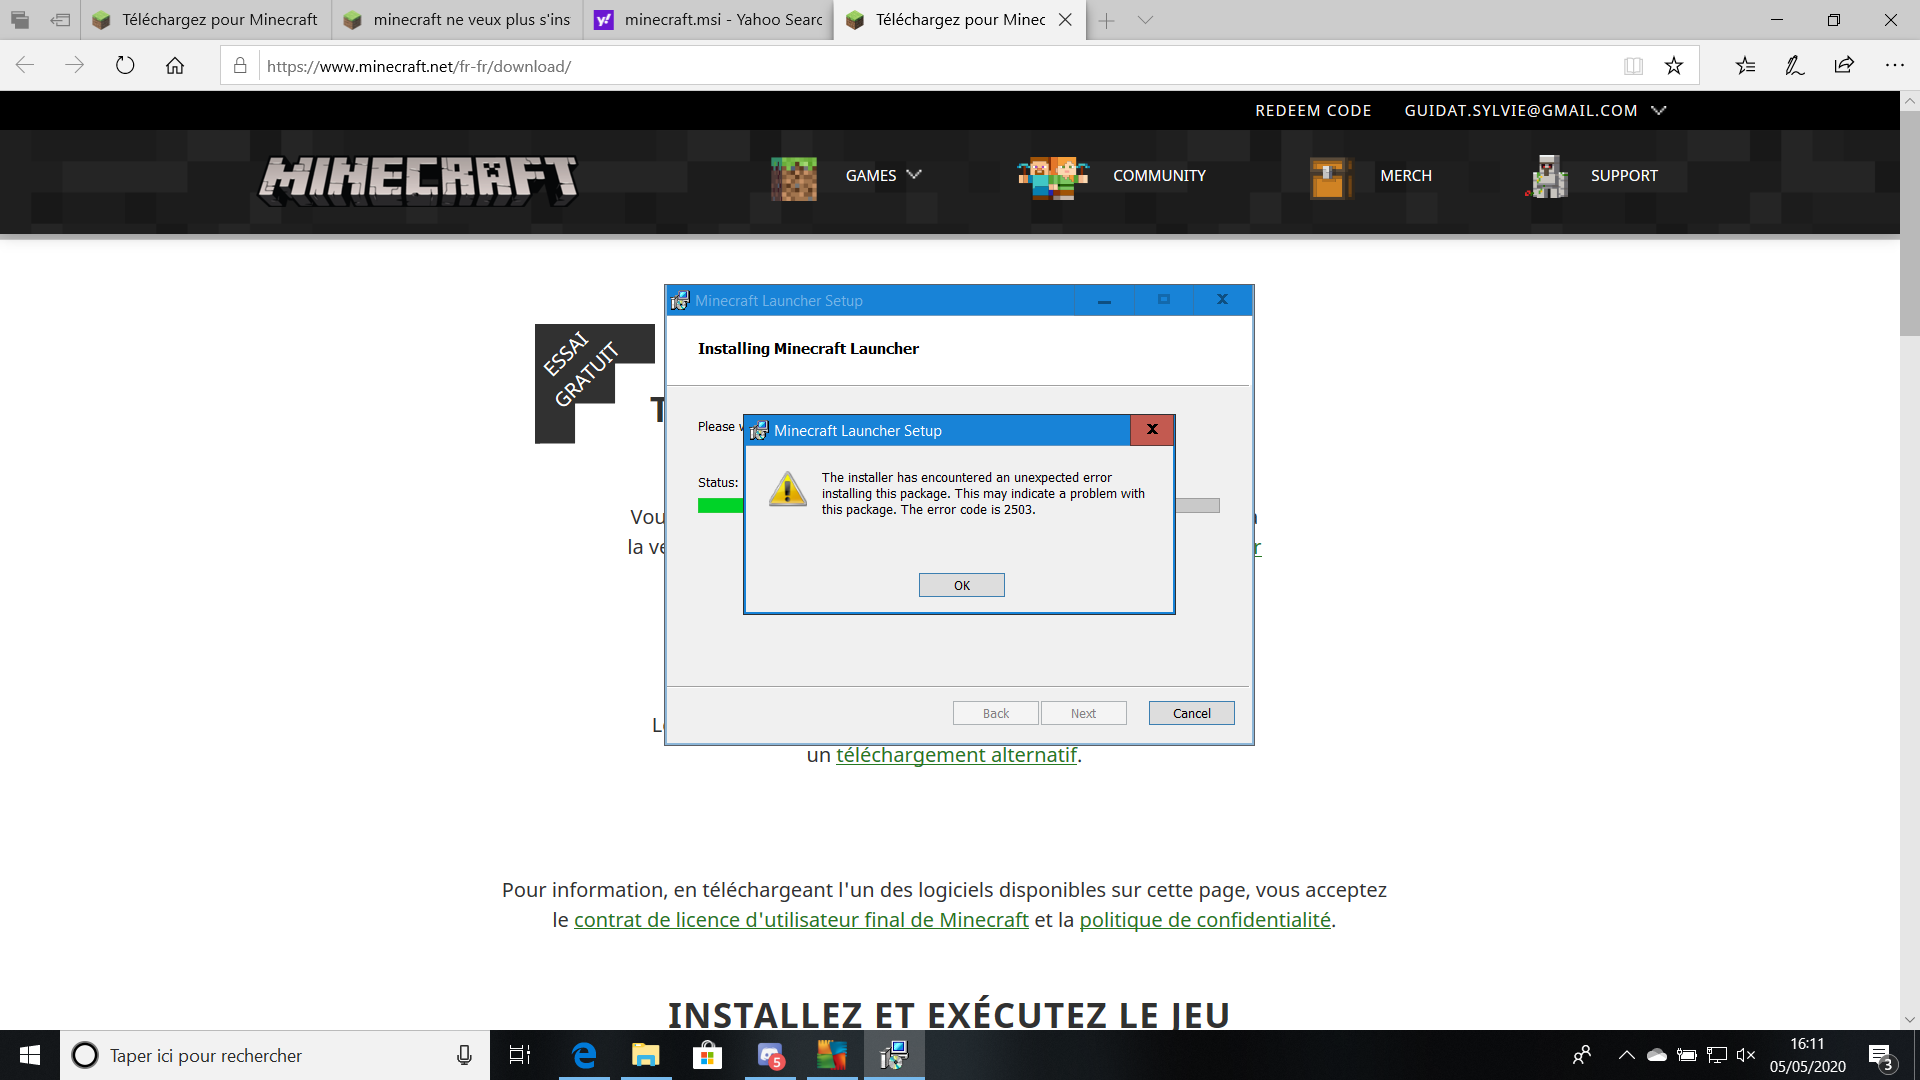Switch to minecraft.msi Yahoo Search tab
The height and width of the screenshot is (1080, 1920).
coord(708,20)
